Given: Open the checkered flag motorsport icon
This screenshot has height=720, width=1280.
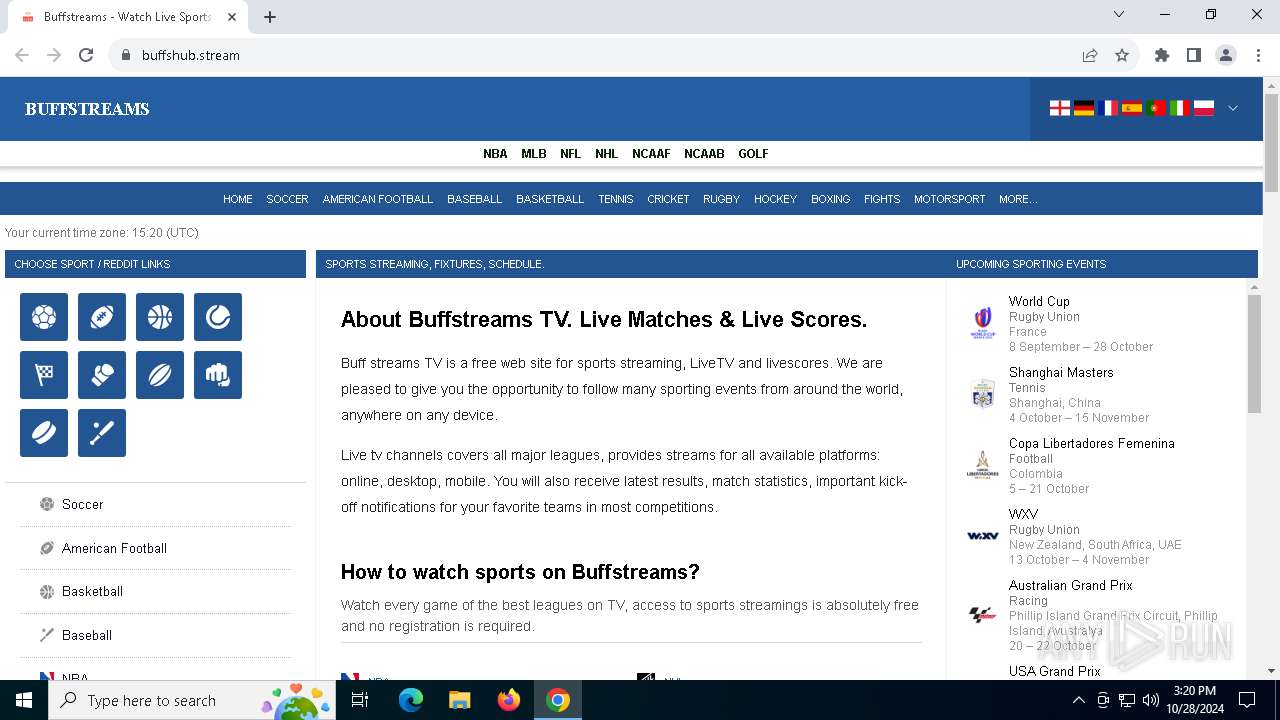Looking at the screenshot, I should [x=44, y=375].
